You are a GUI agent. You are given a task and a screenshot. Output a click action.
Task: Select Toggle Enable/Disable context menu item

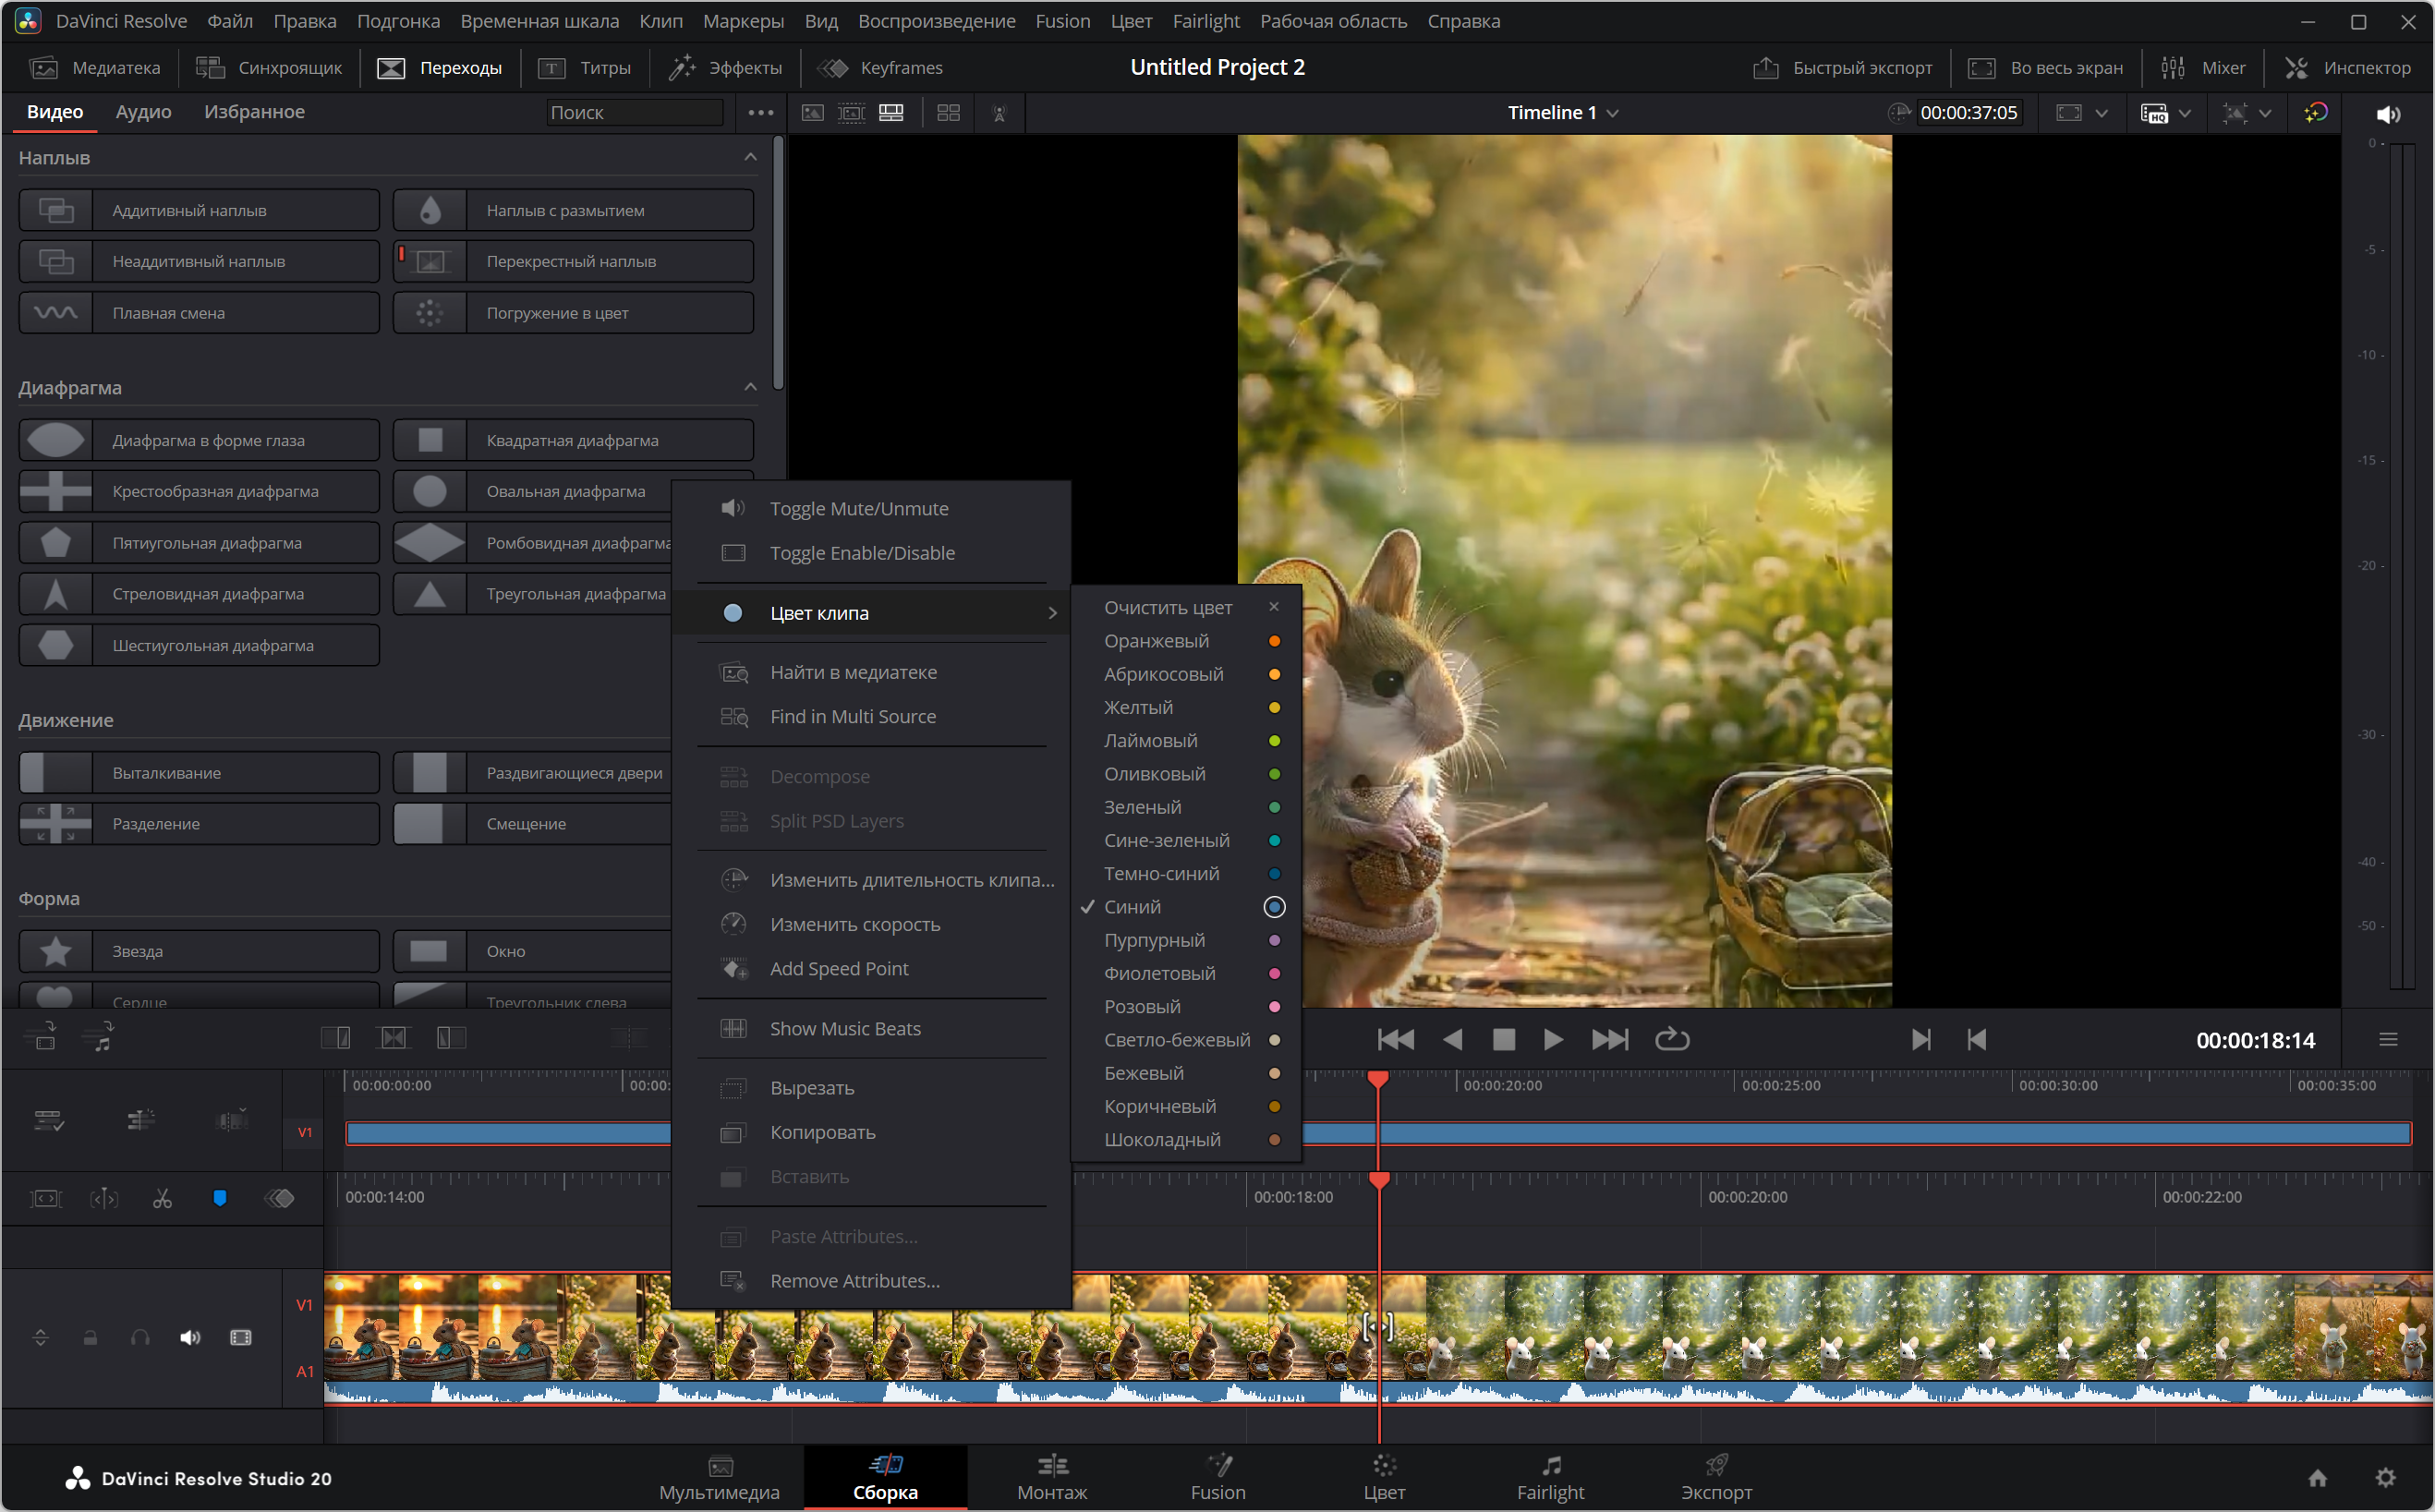[862, 553]
